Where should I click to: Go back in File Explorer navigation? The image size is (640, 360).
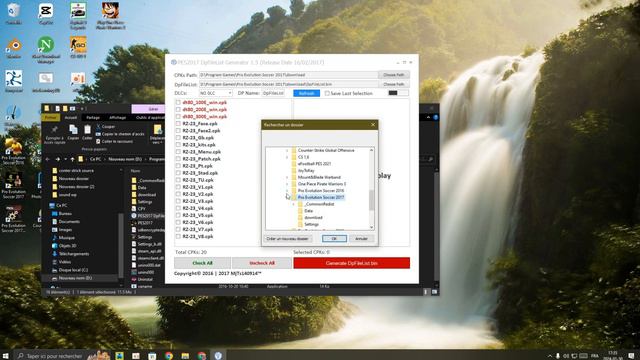coord(48,159)
